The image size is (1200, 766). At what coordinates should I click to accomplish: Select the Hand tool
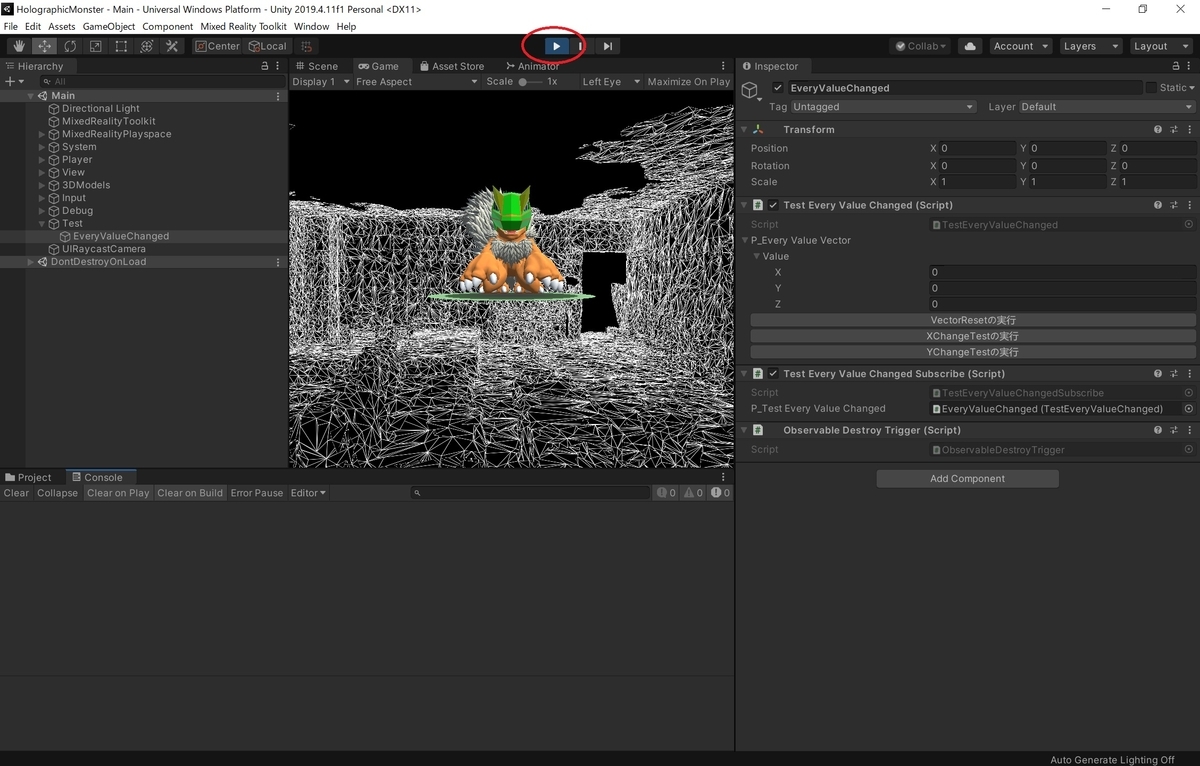(x=19, y=46)
